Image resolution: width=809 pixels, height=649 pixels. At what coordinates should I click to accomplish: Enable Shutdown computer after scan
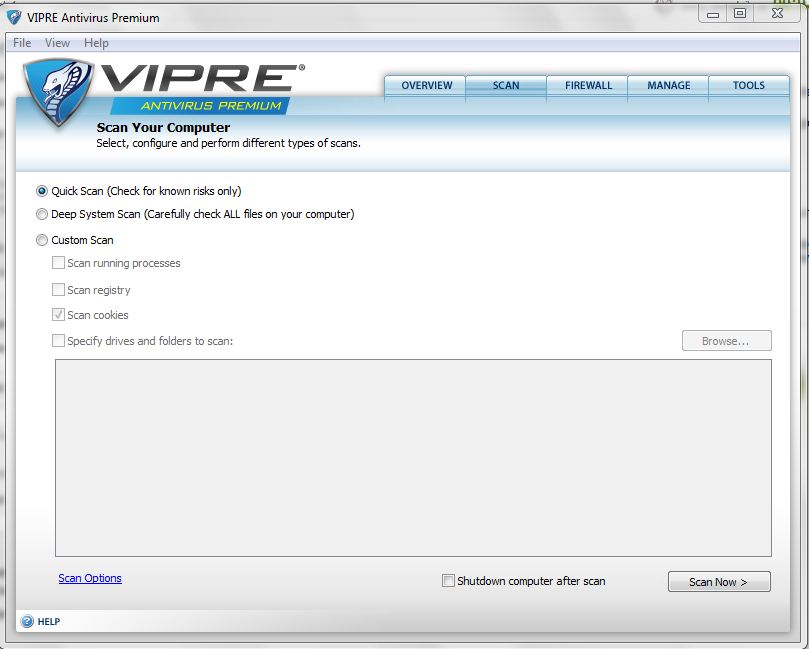click(448, 580)
